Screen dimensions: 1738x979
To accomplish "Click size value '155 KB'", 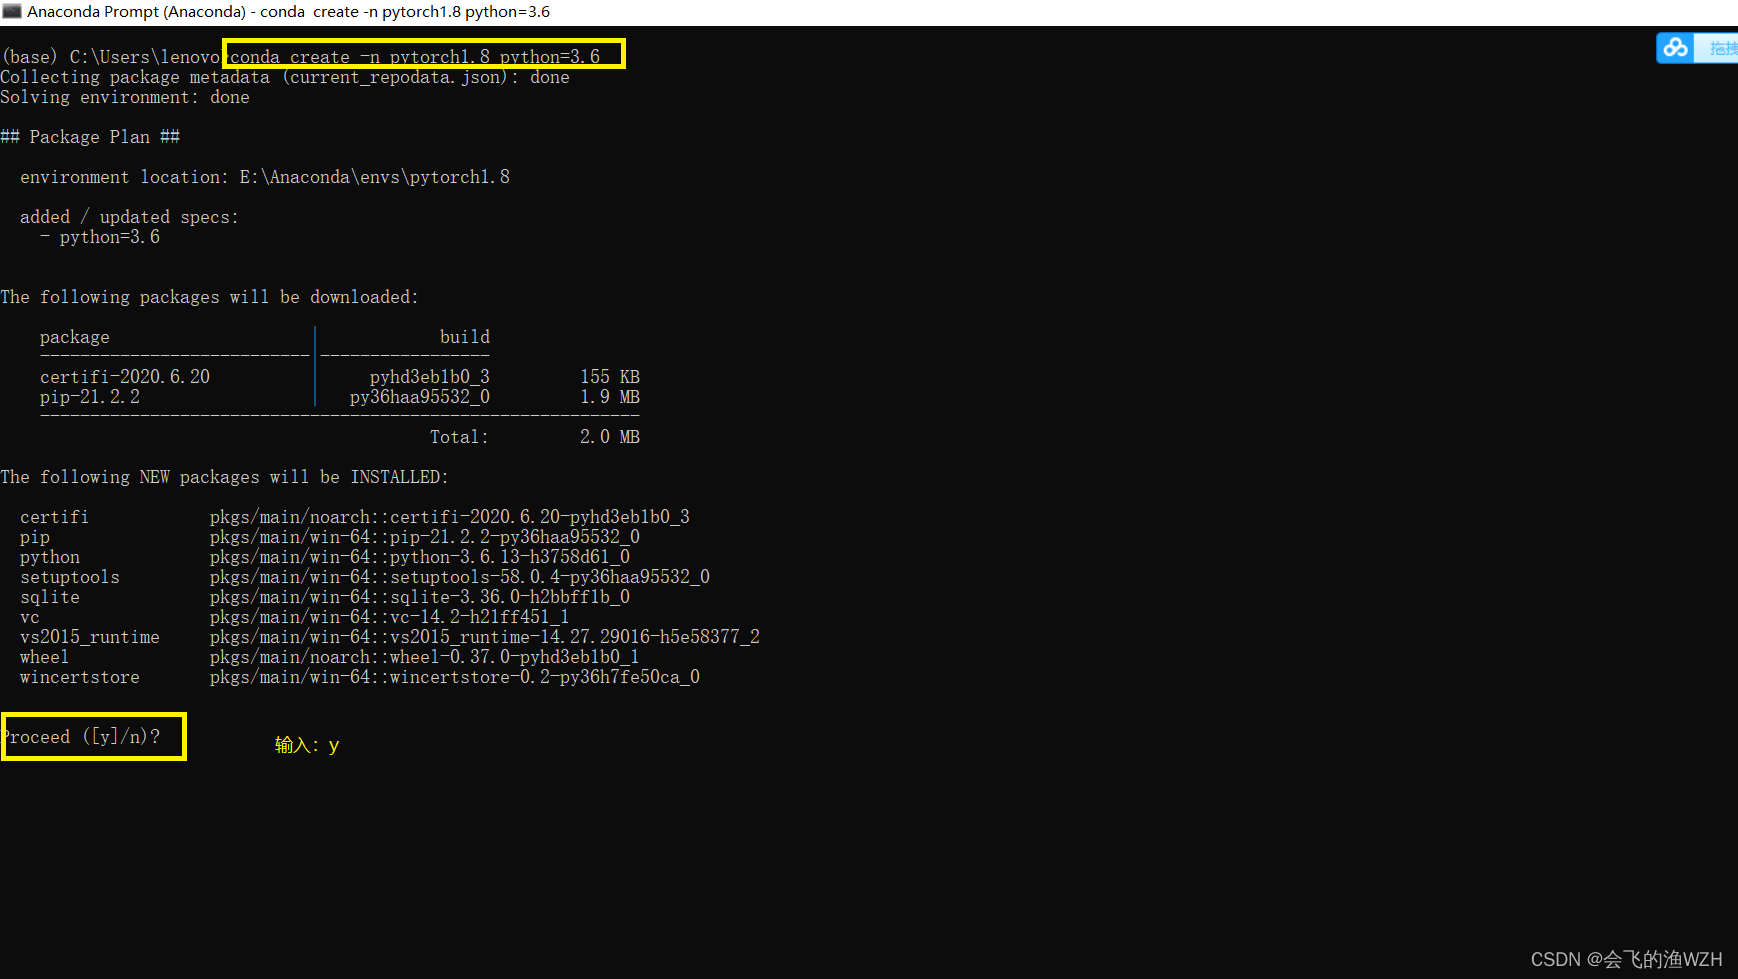I will pyautogui.click(x=610, y=377).
